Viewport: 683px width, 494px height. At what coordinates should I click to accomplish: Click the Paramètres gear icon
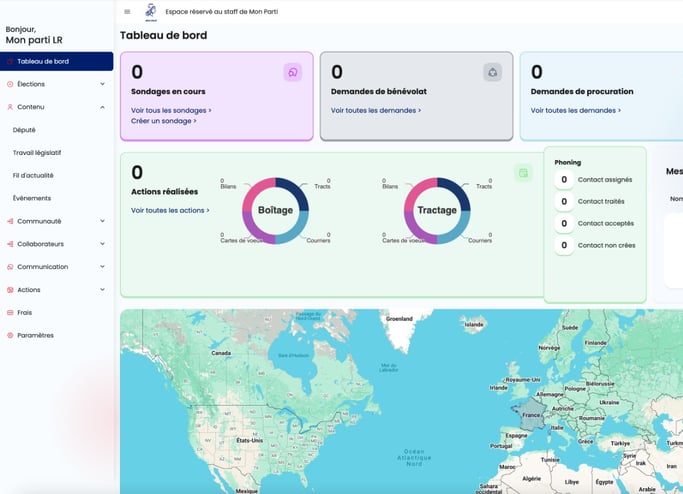click(x=10, y=335)
